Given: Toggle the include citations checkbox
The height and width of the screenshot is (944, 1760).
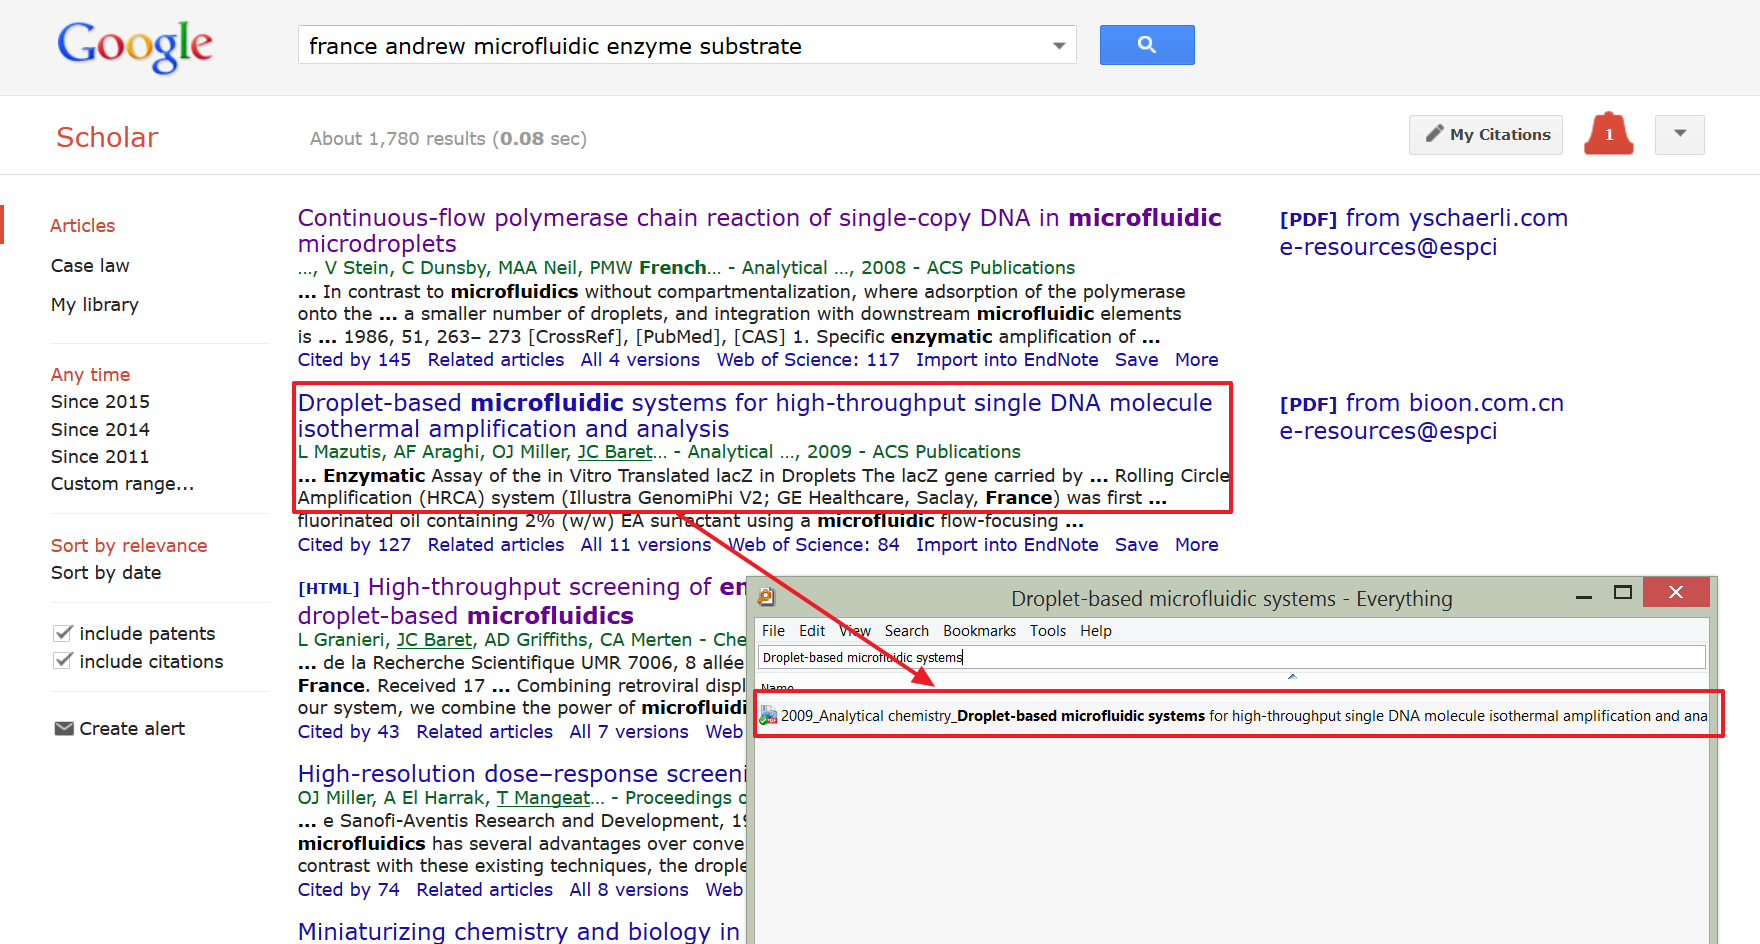Looking at the screenshot, I should pyautogui.click(x=63, y=661).
